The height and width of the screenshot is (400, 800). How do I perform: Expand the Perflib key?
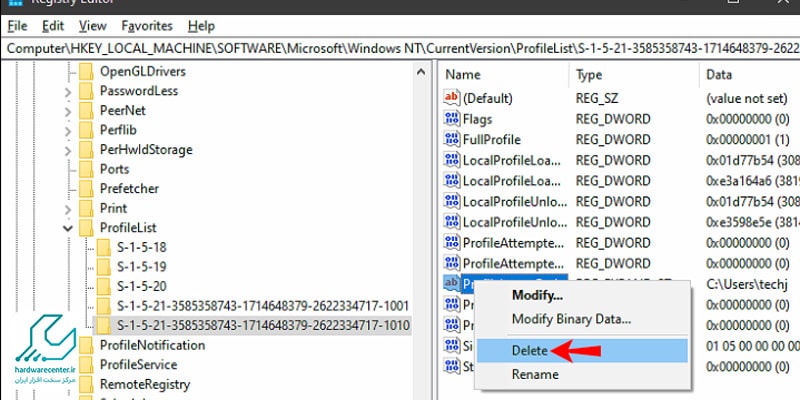click(x=68, y=130)
